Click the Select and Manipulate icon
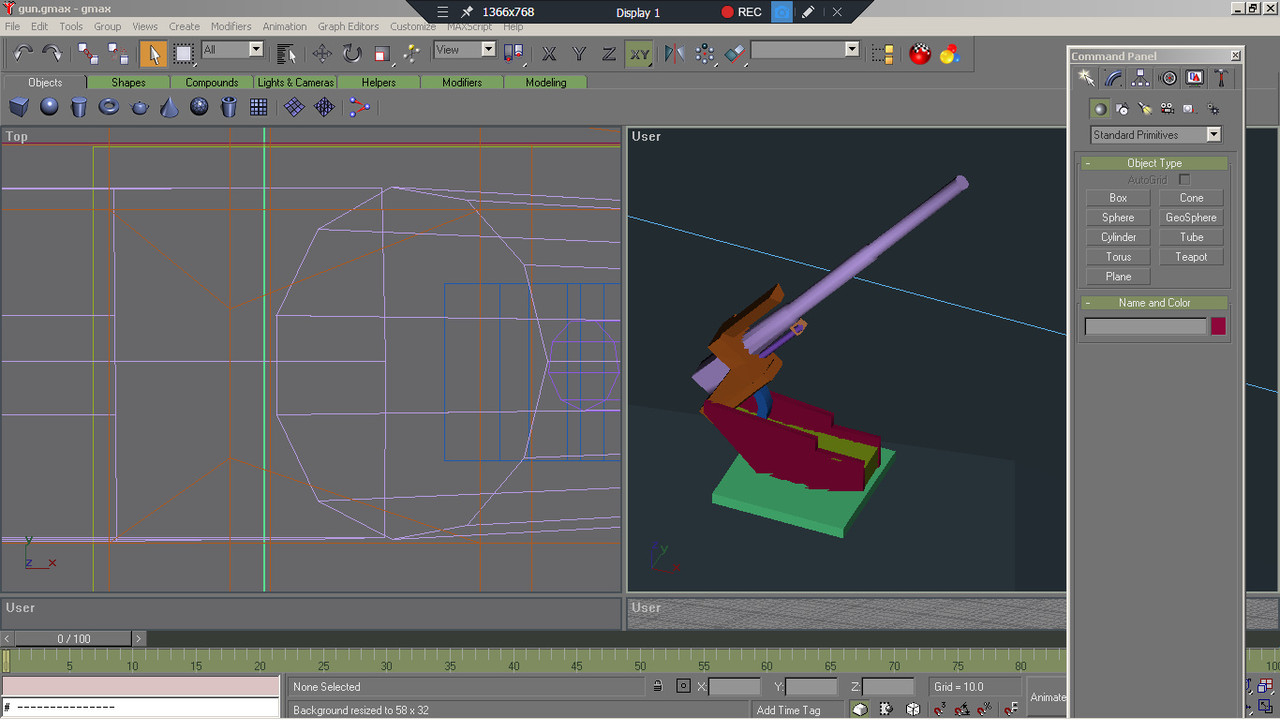 click(x=411, y=53)
